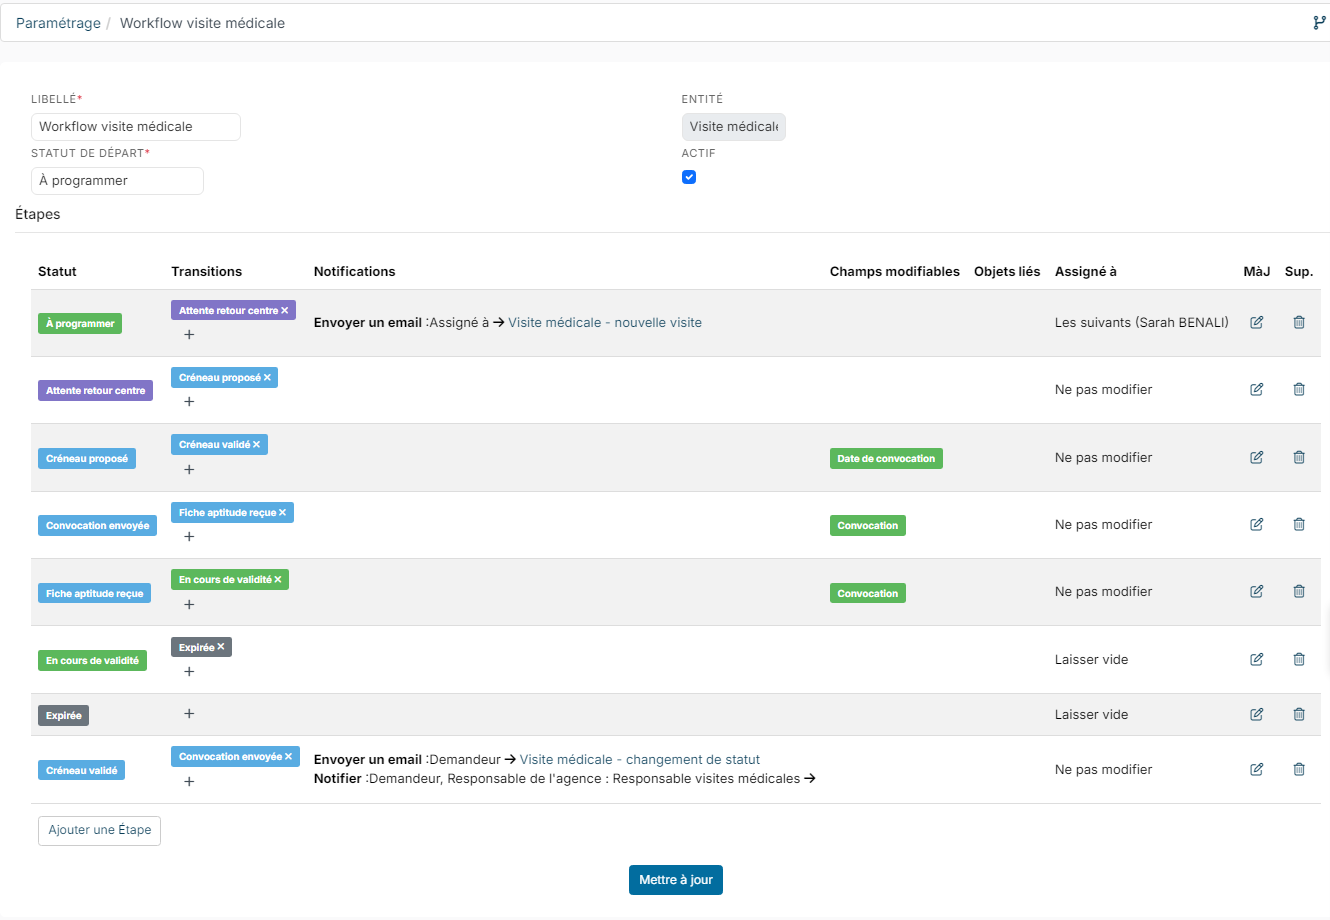Edit the Attente retour centre step
Viewport: 1330px width, 920px height.
pos(1257,389)
